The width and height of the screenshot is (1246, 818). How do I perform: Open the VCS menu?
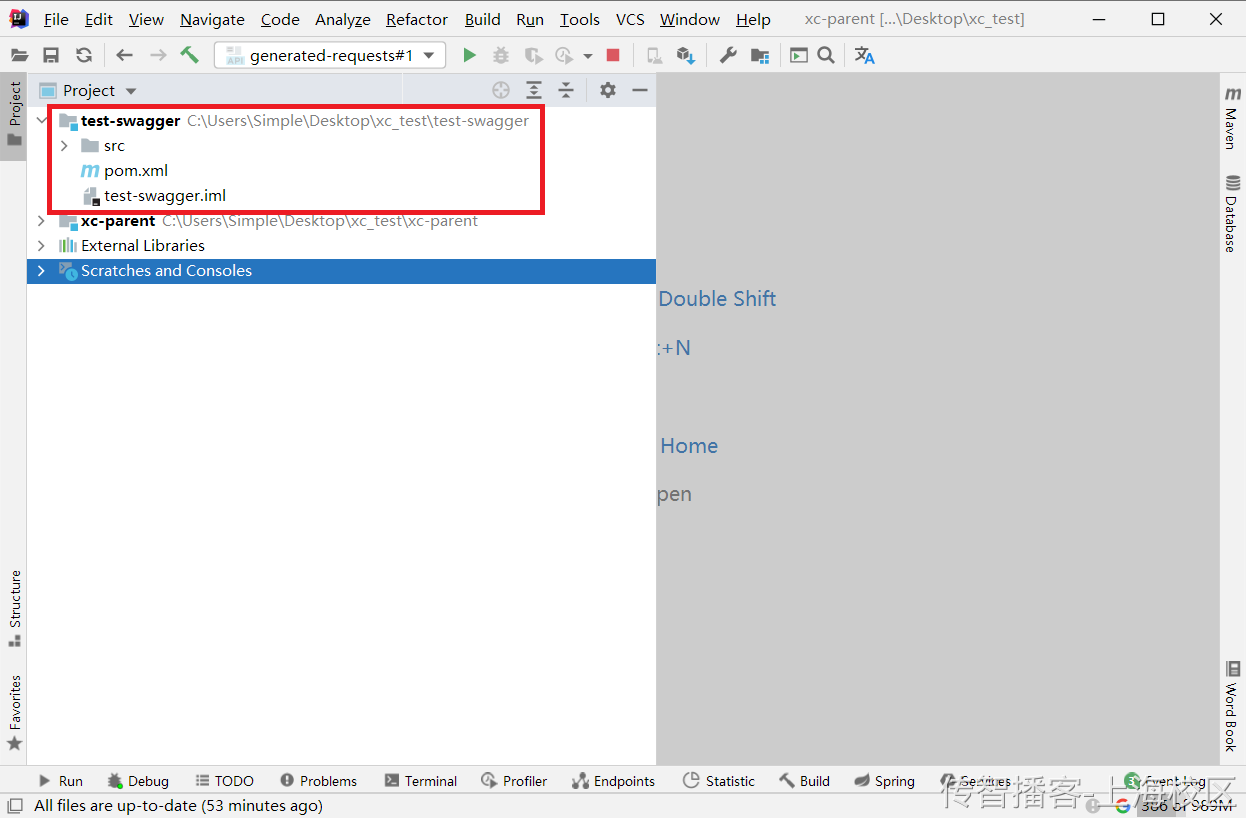pyautogui.click(x=630, y=19)
